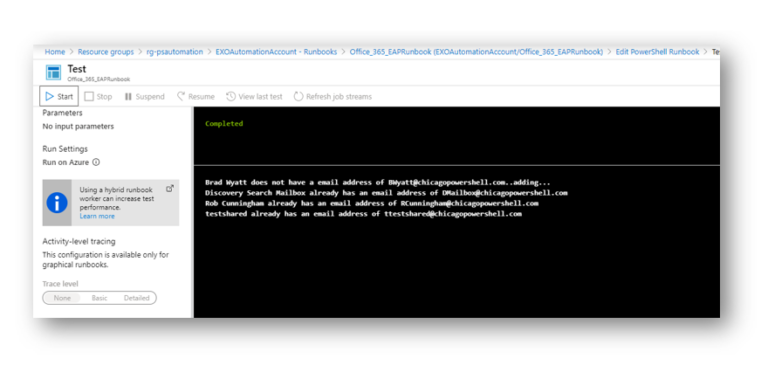This screenshot has height=372, width=768.
Task: Set trace level to None
Action: click(x=62, y=298)
